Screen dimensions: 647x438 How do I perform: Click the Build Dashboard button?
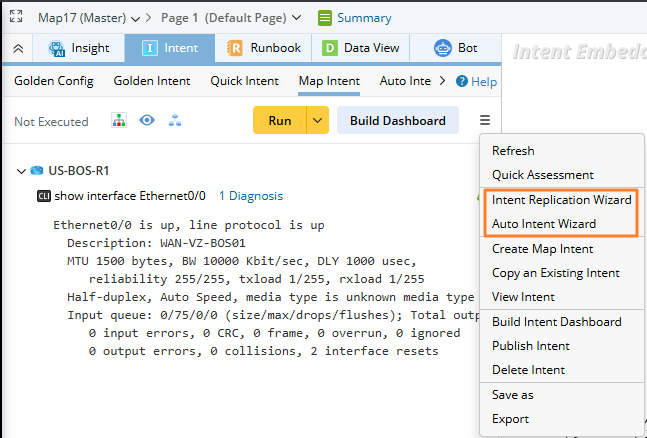click(398, 120)
